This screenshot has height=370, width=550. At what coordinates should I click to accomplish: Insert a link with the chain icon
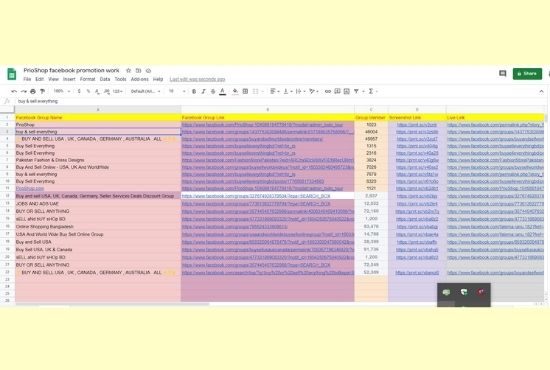(x=328, y=91)
